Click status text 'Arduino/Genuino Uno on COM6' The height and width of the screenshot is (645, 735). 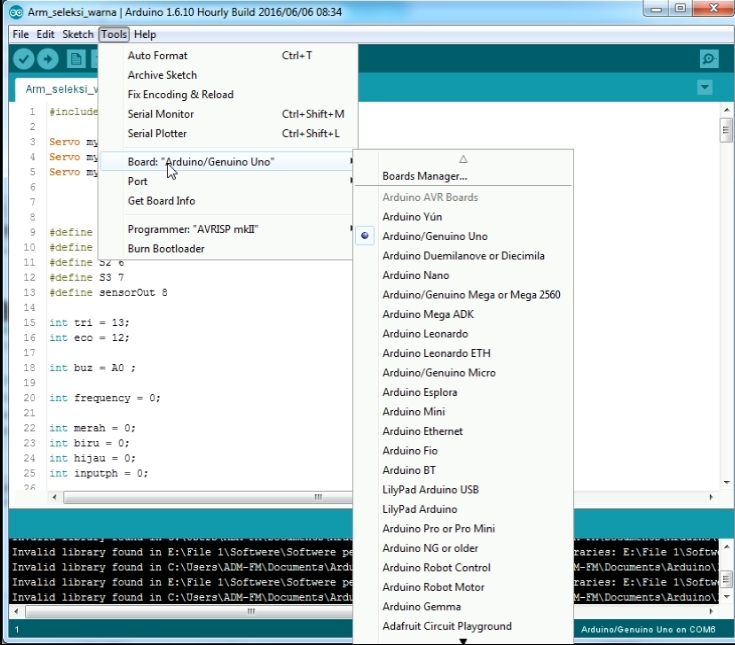tap(648, 630)
